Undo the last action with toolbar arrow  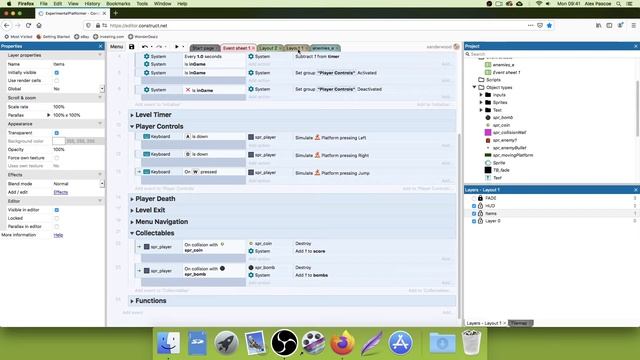[144, 47]
